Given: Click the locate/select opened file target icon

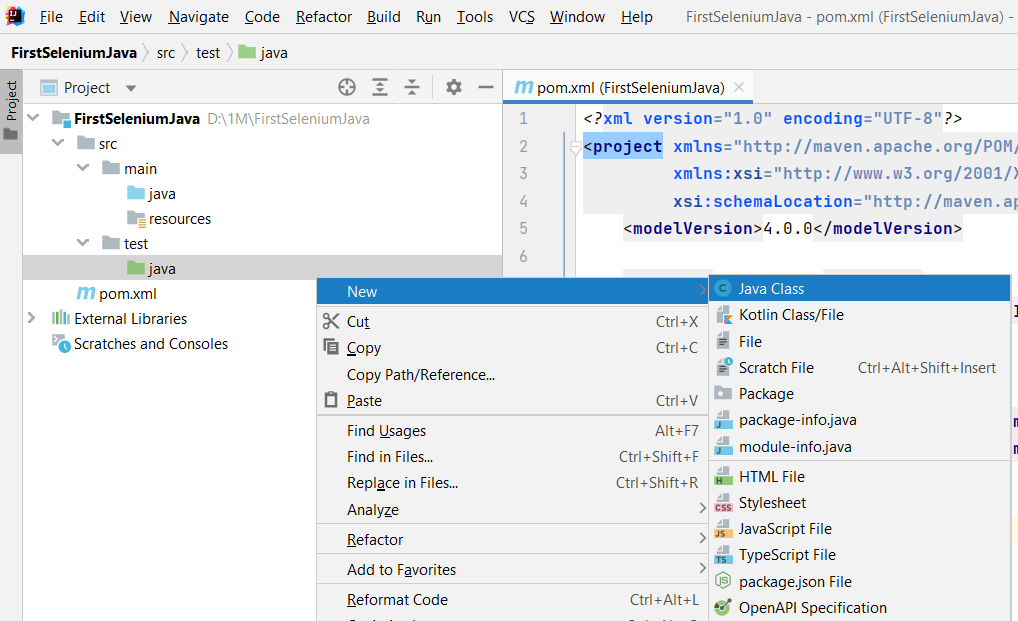Looking at the screenshot, I should (x=347, y=87).
